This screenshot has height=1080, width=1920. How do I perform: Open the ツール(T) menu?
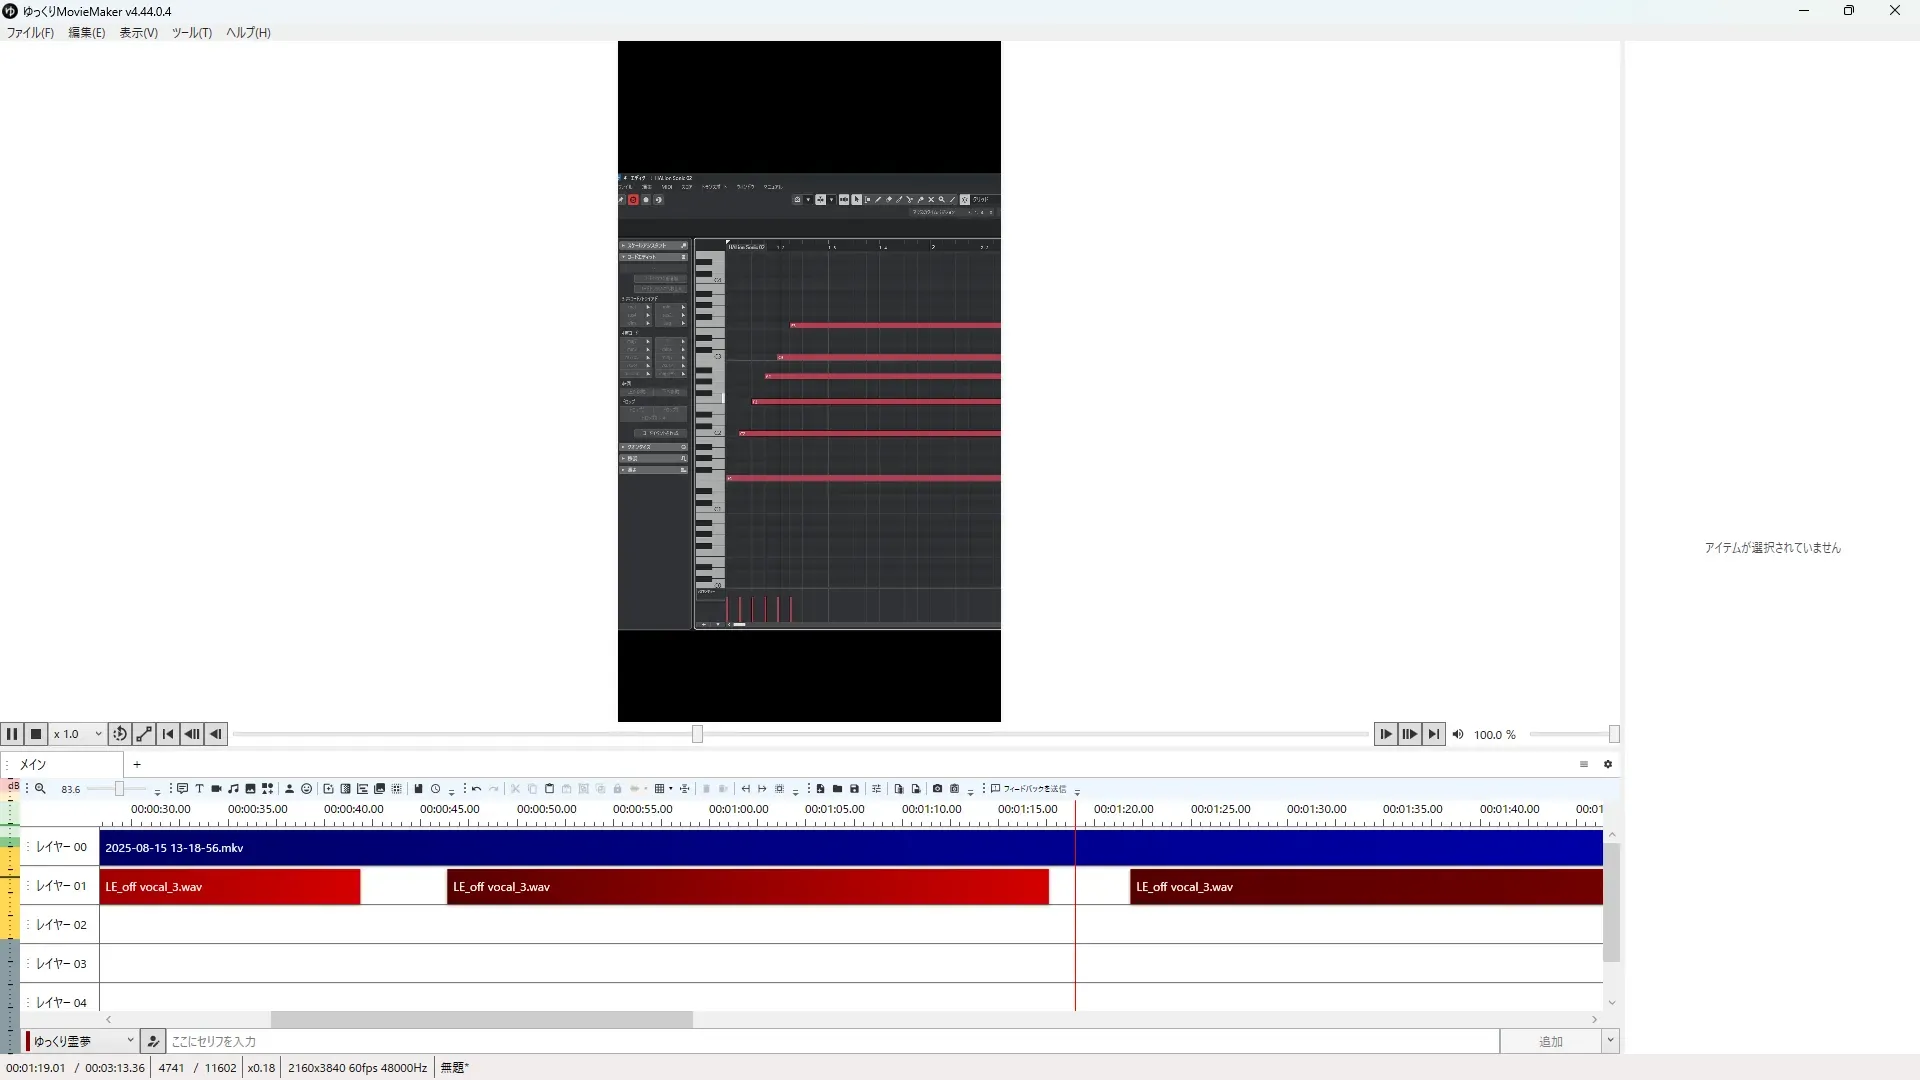click(x=191, y=33)
